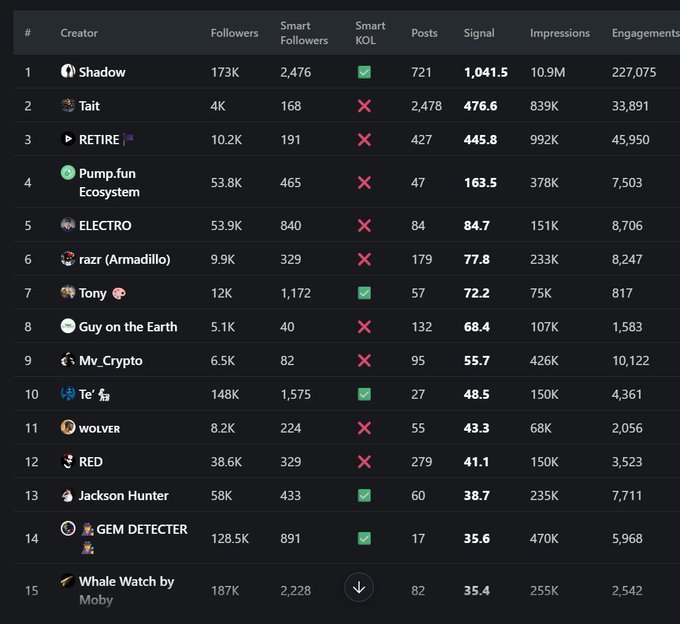The width and height of the screenshot is (680, 624).
Task: Click Tony's Smart KOL green checkmark
Action: click(x=364, y=293)
